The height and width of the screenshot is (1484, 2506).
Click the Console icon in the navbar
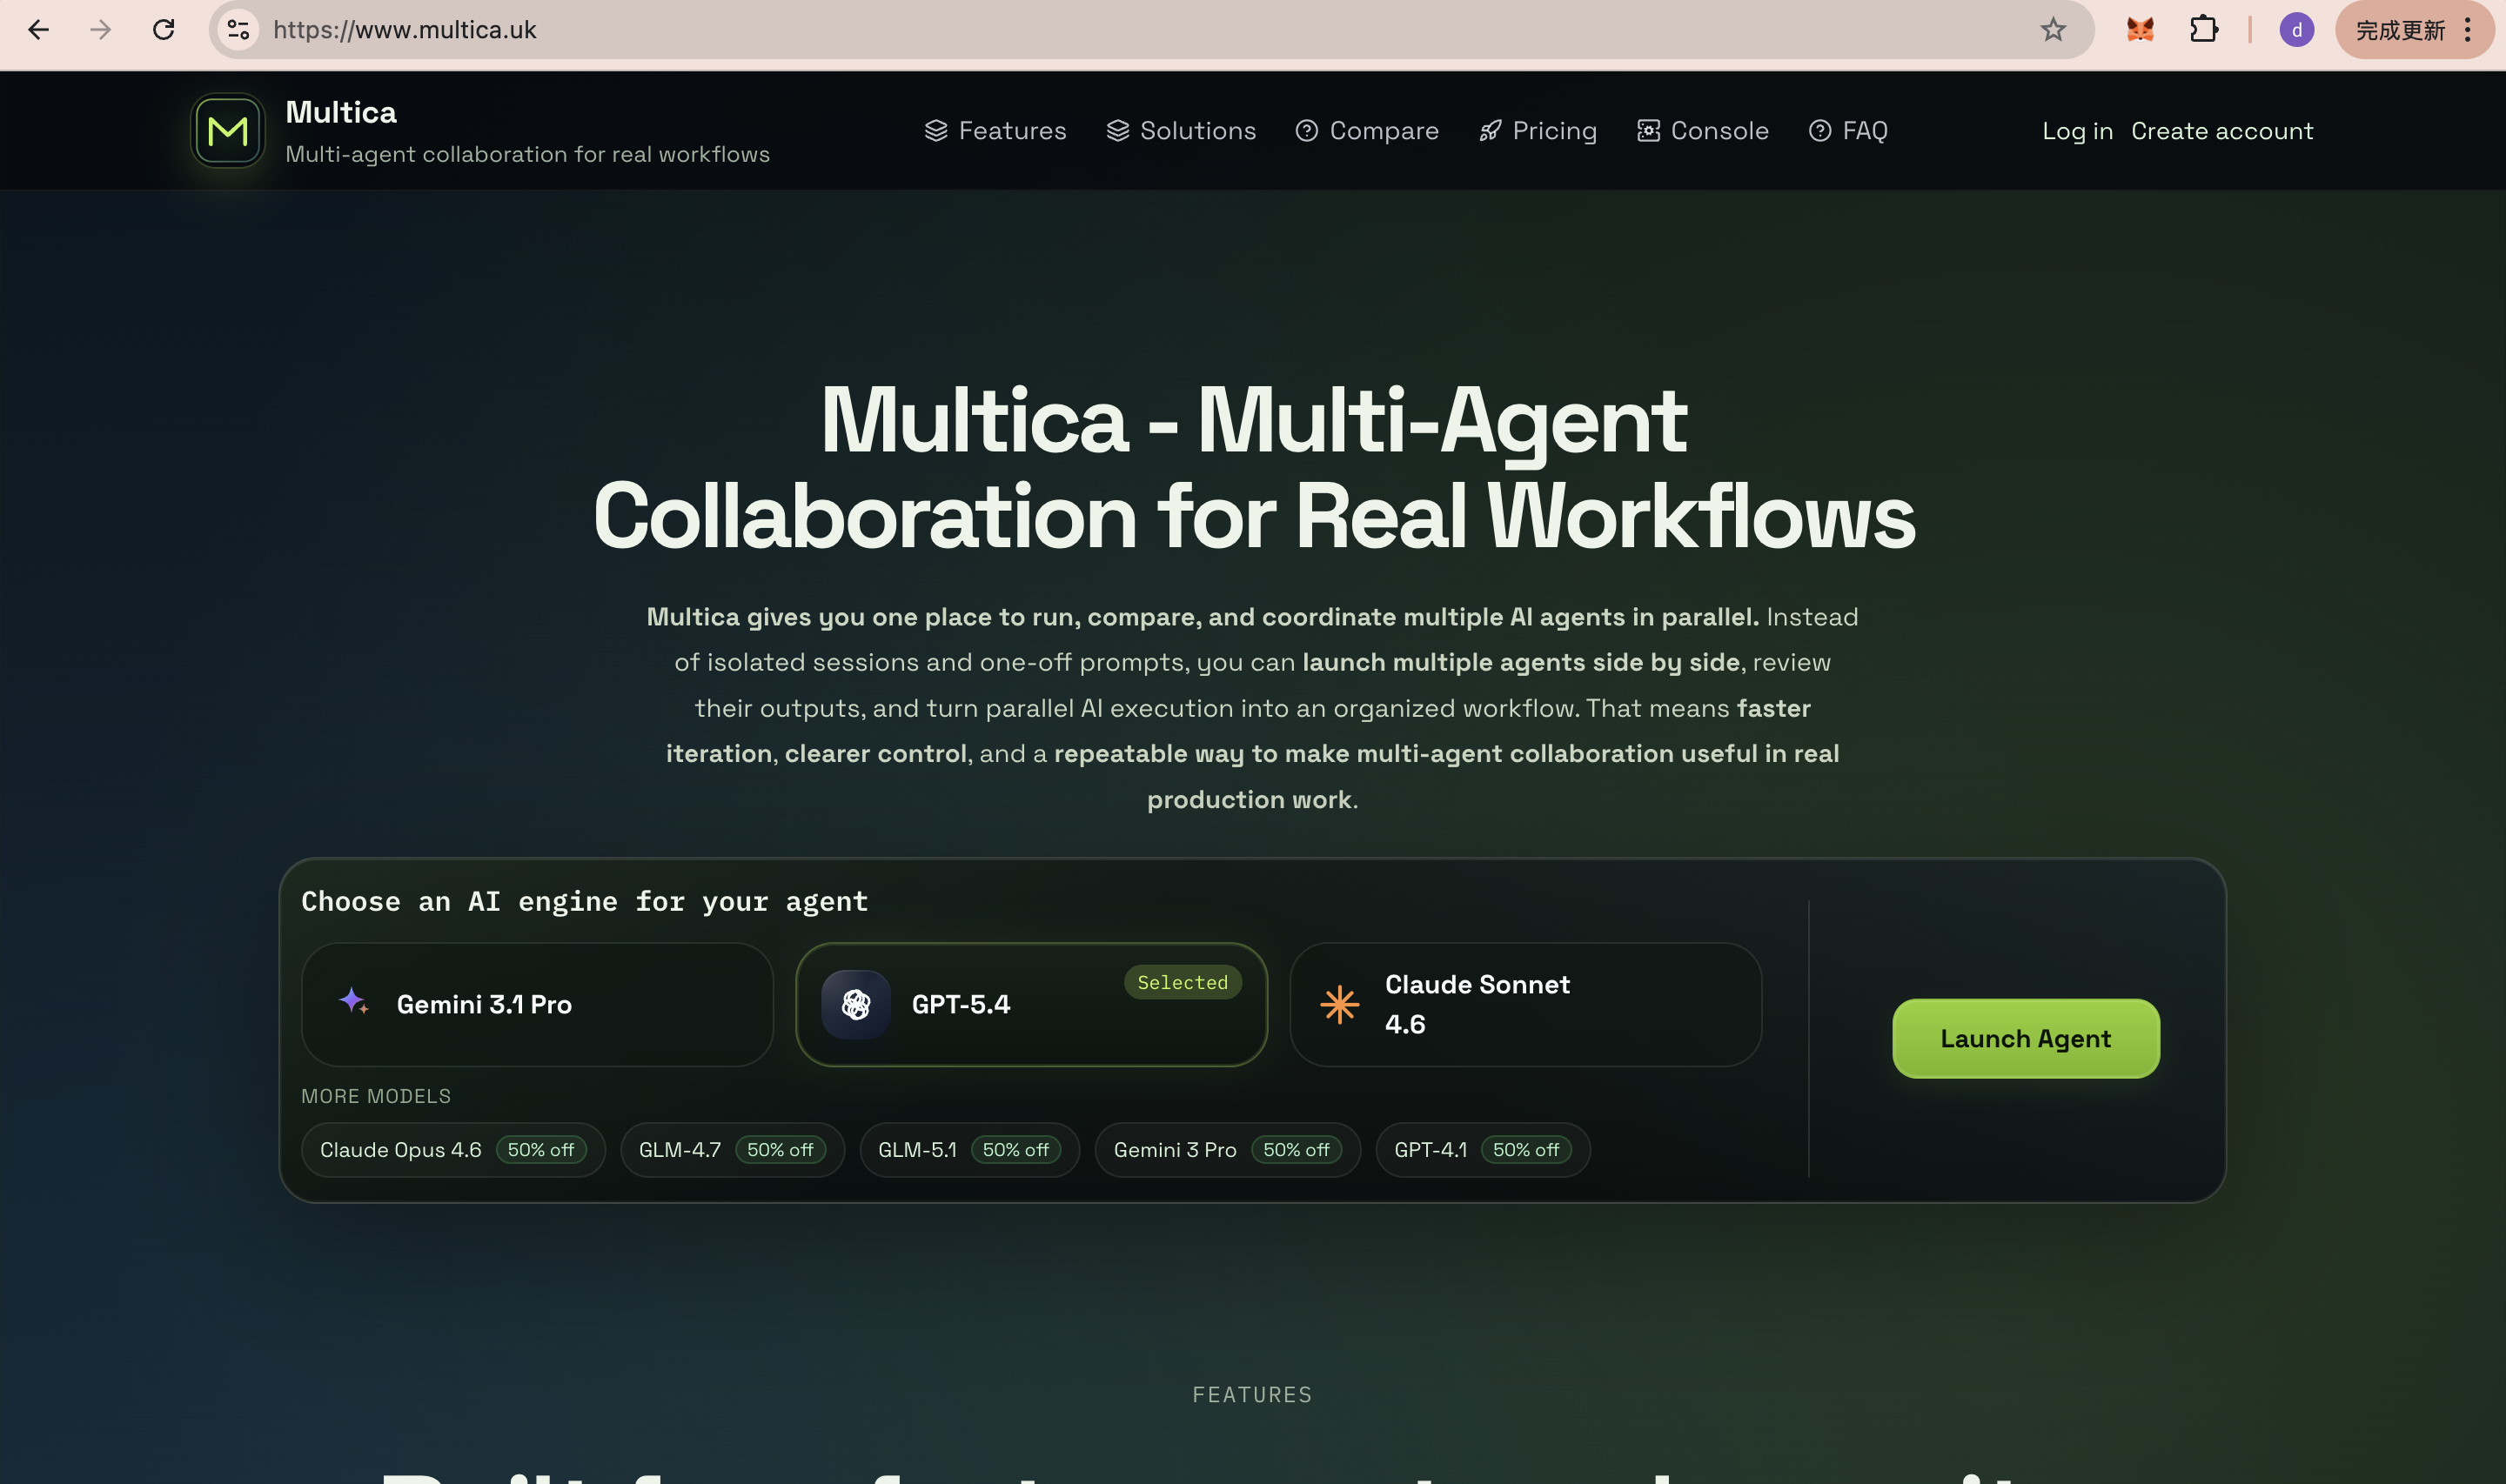(x=1647, y=130)
